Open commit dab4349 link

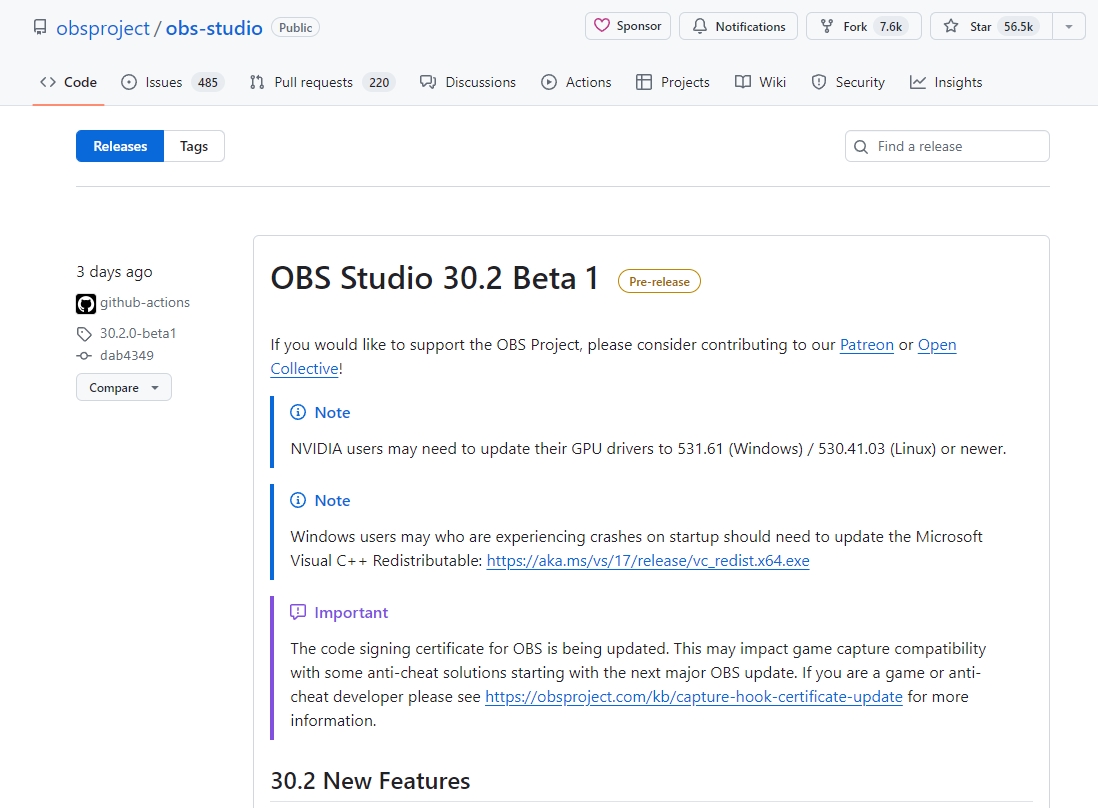[x=127, y=355]
